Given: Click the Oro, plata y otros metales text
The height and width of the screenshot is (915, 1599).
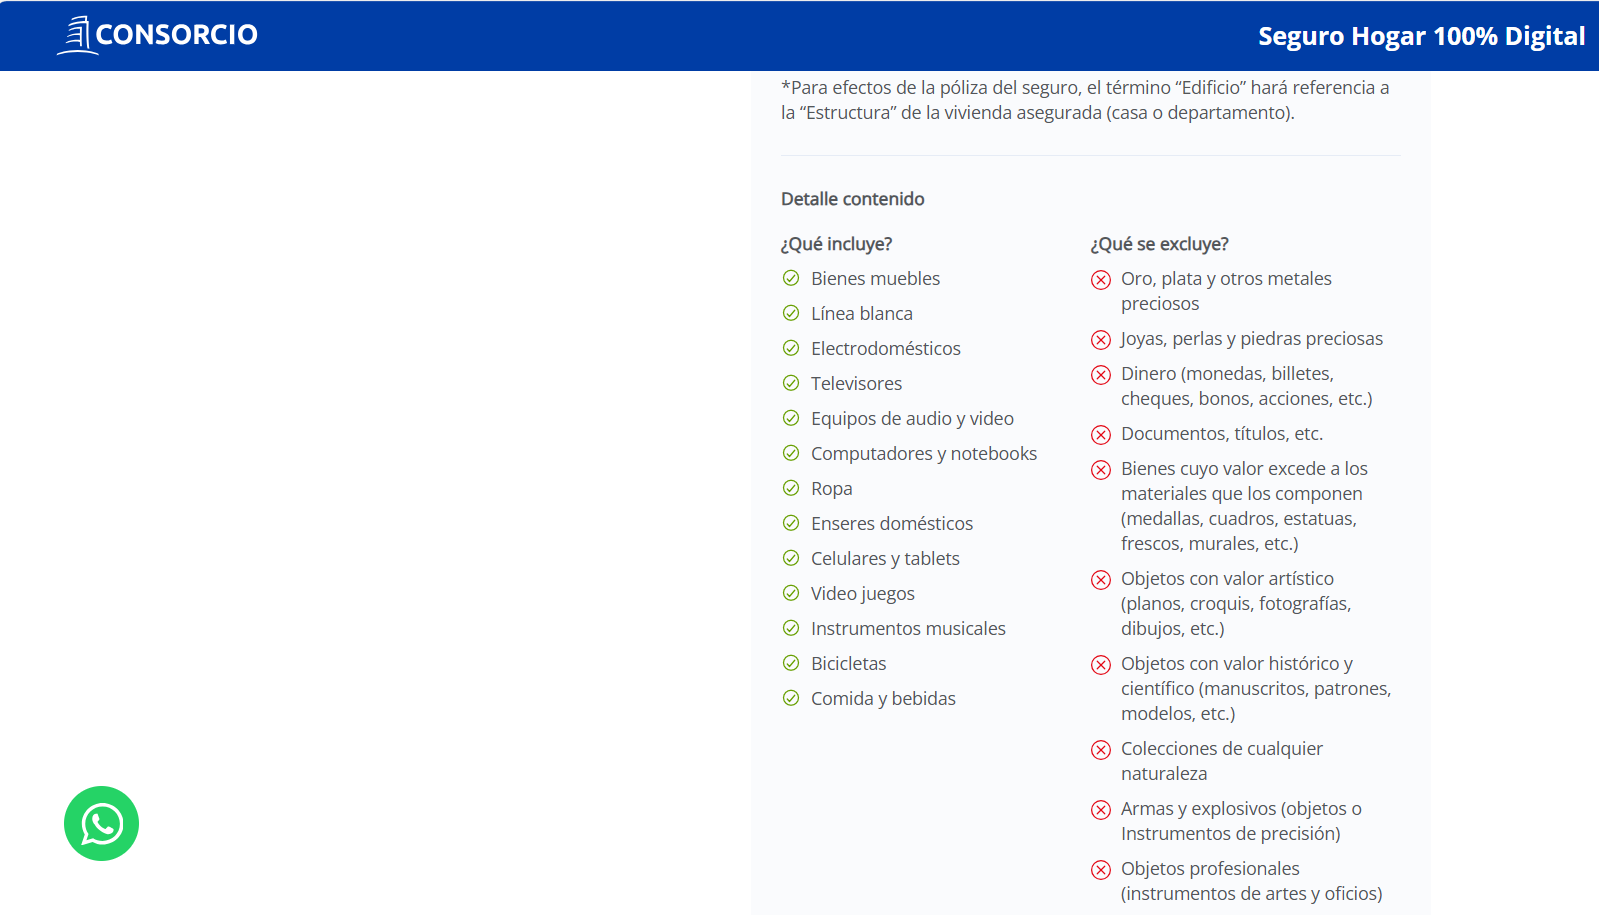Looking at the screenshot, I should click(x=1227, y=291).
